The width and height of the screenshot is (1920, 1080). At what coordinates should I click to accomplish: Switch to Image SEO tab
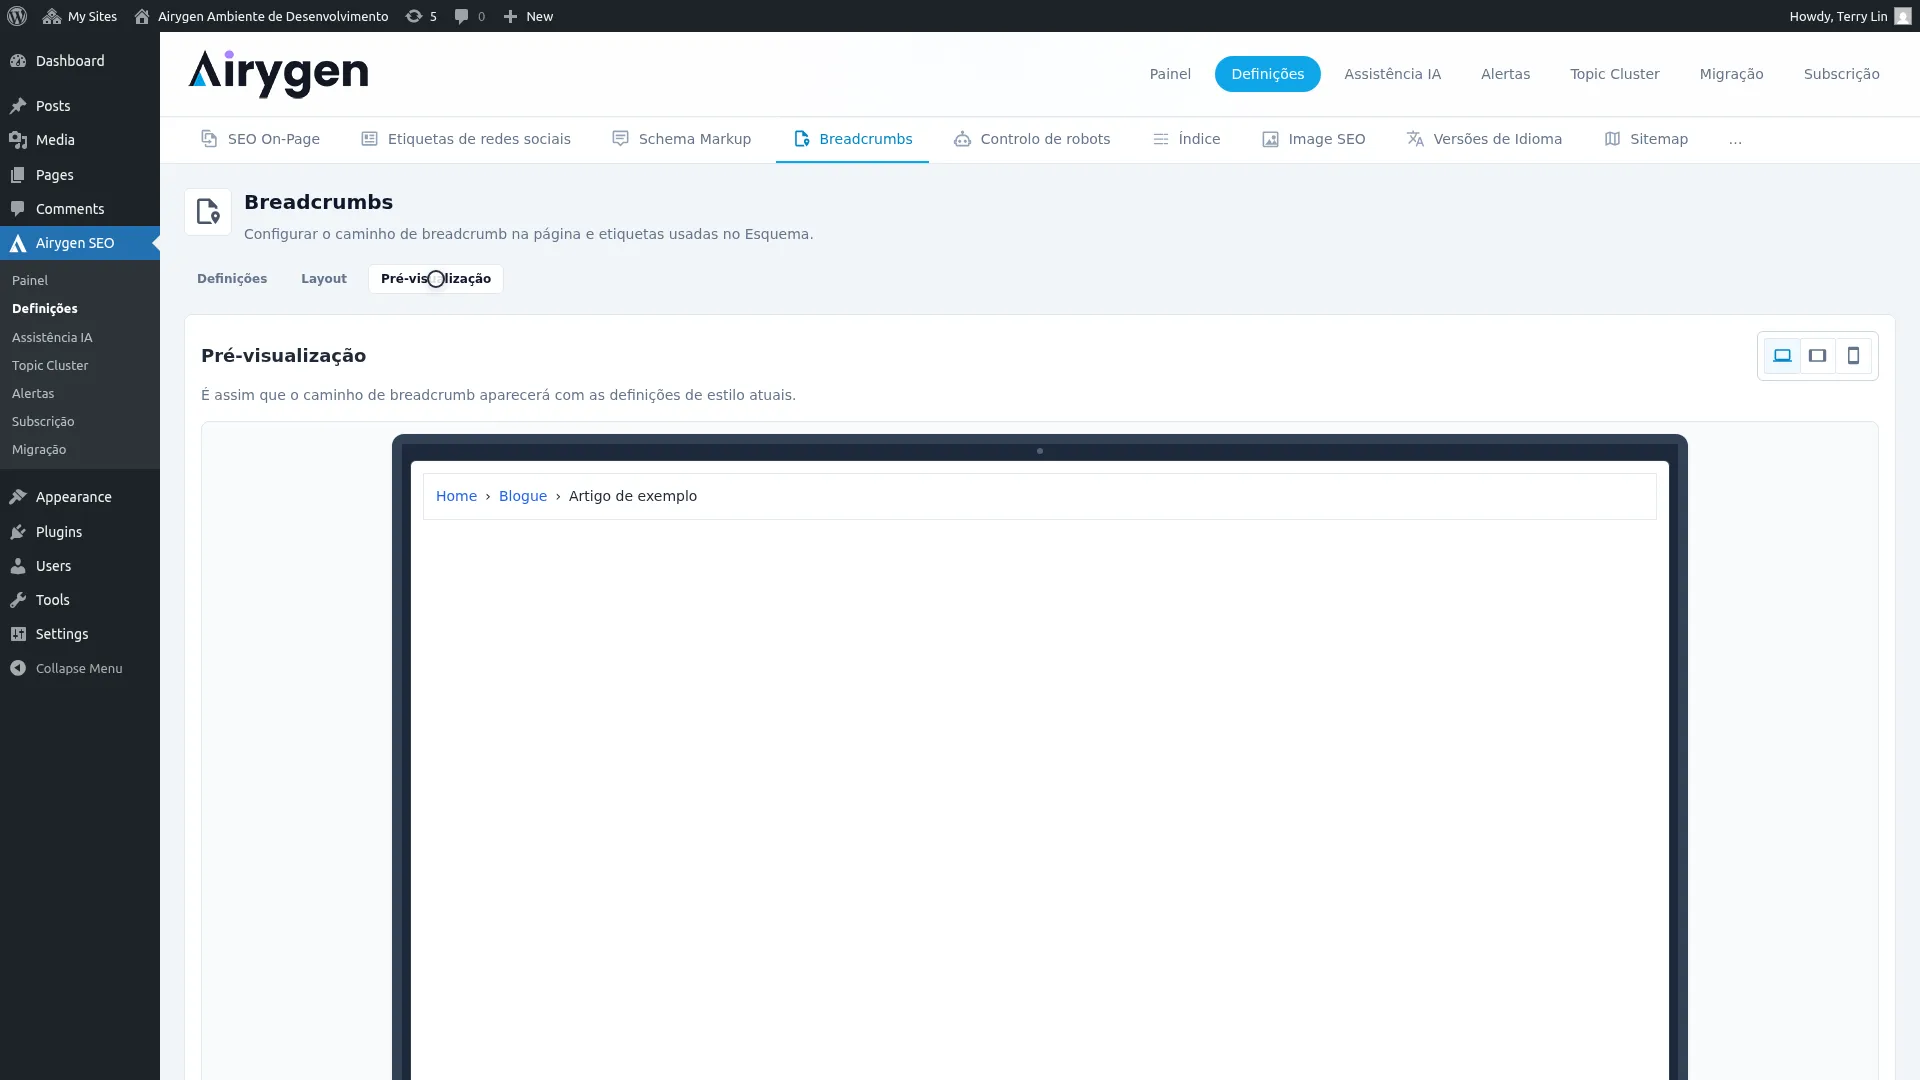1313,139
